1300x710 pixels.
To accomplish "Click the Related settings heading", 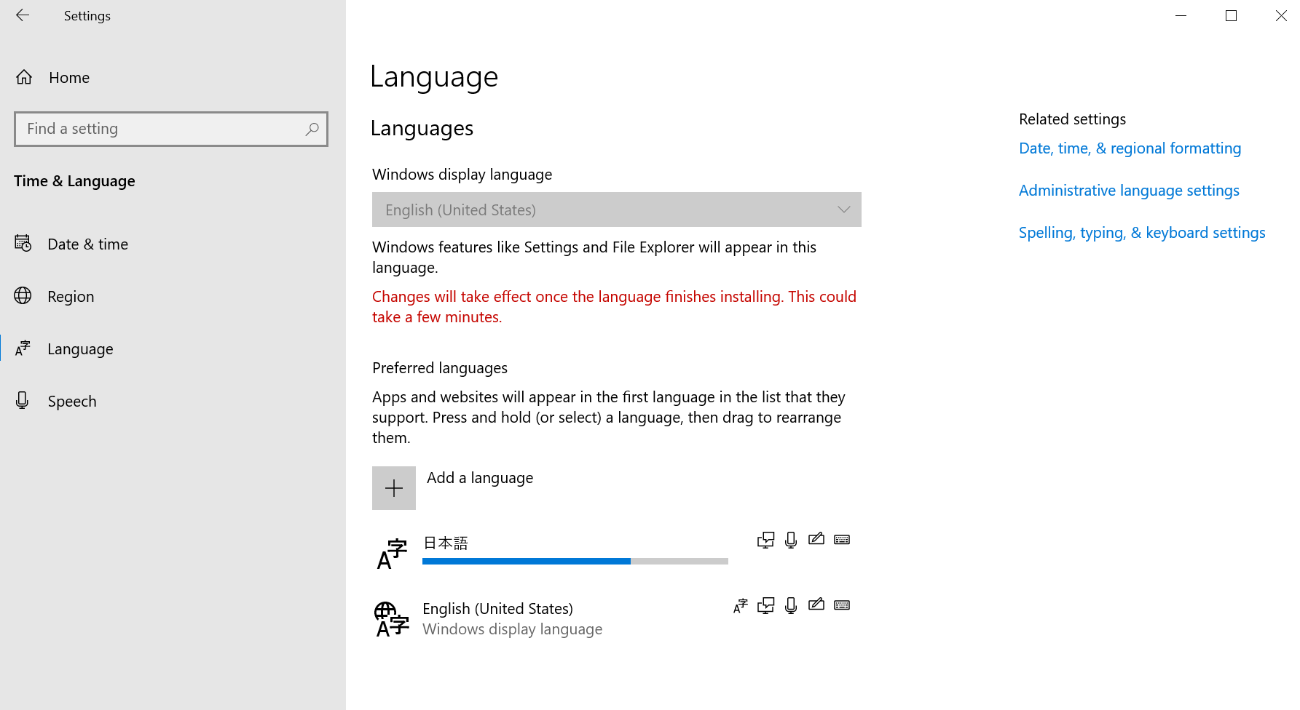I will tap(1072, 118).
